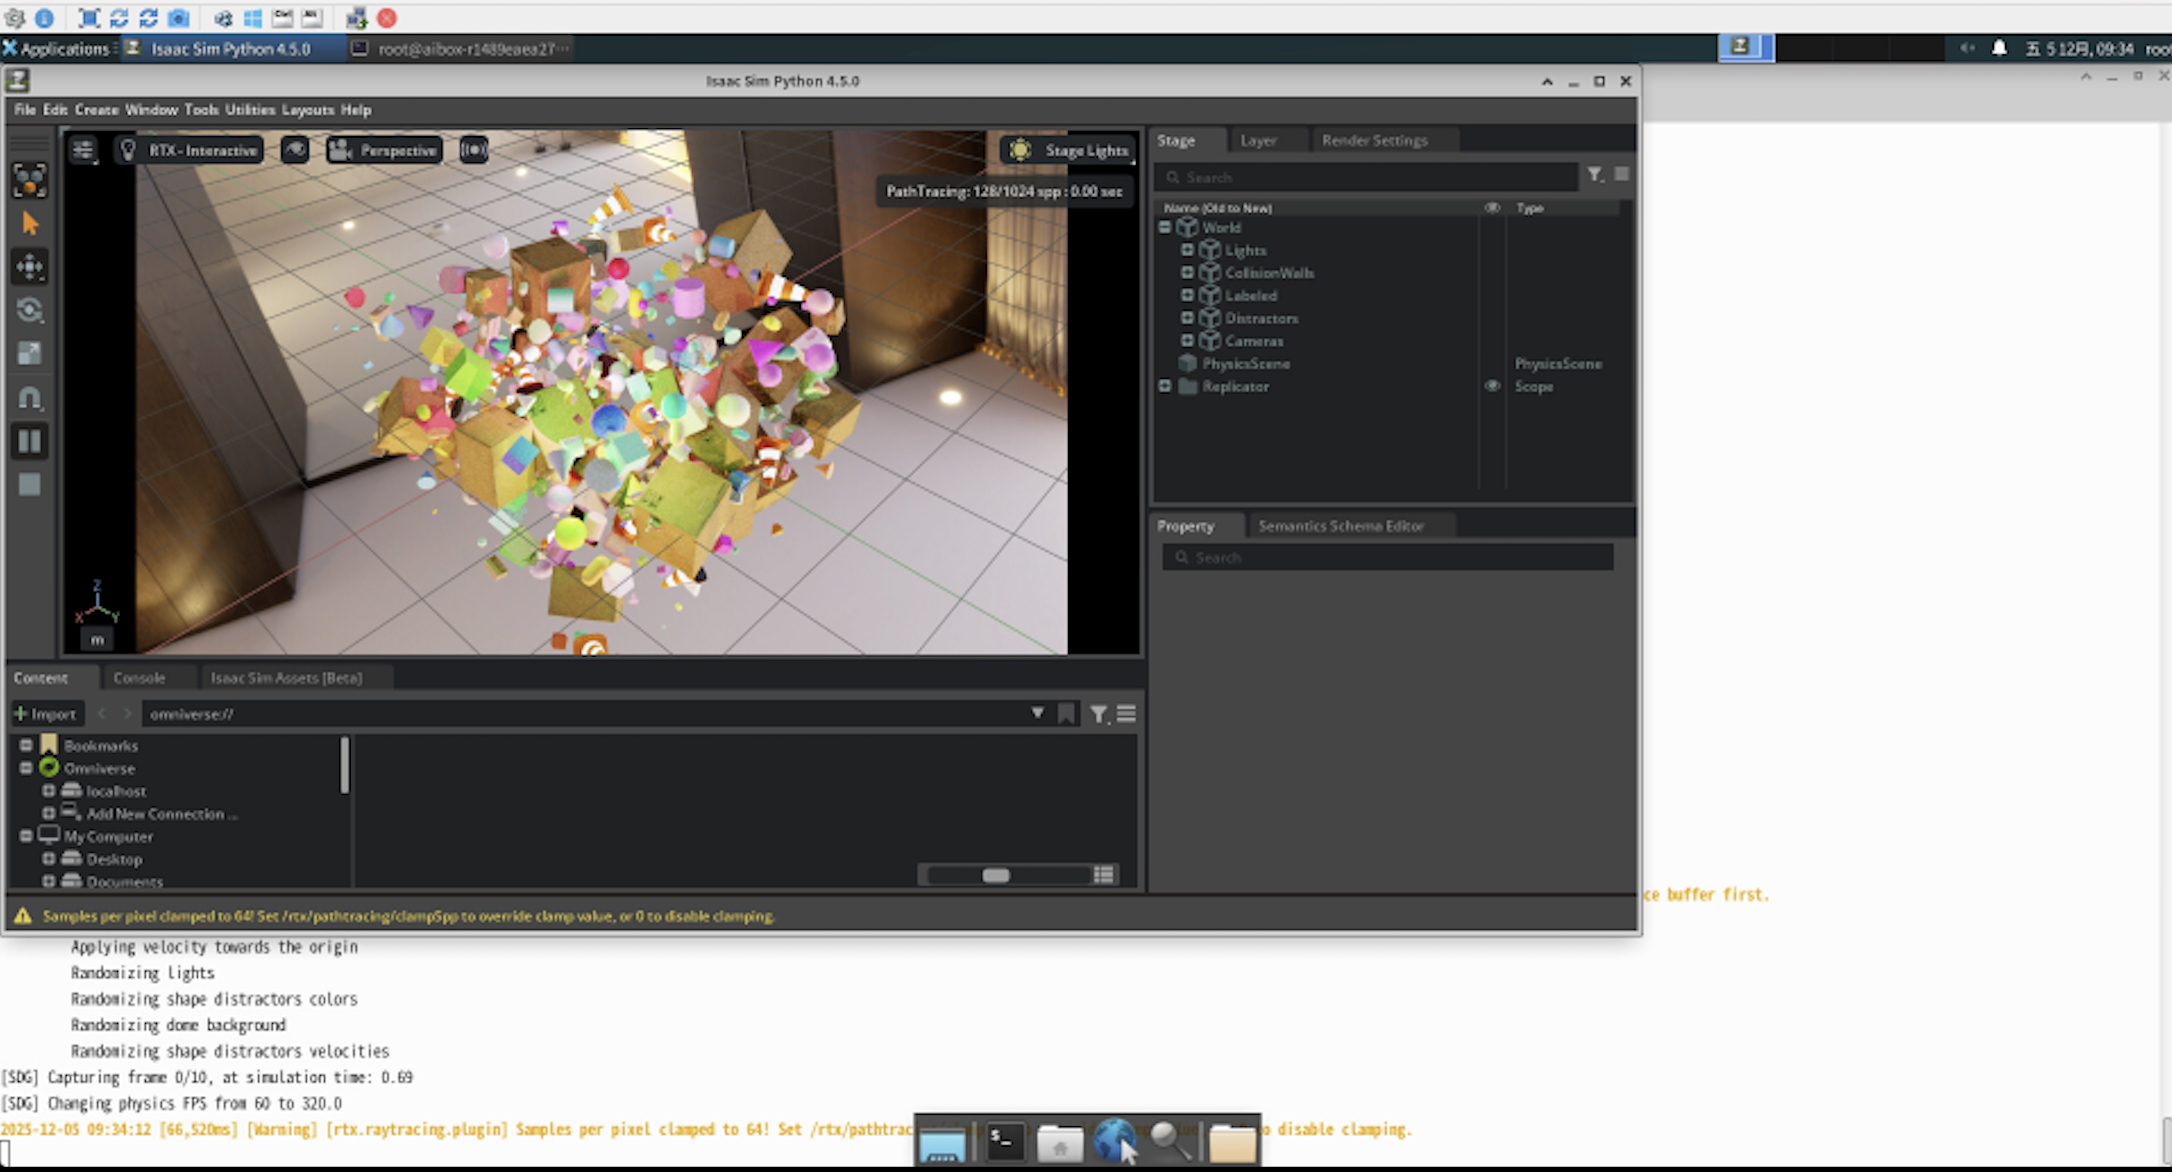This screenshot has width=2172, height=1172.
Task: Pause the simulation with the pause button
Action: (30, 441)
